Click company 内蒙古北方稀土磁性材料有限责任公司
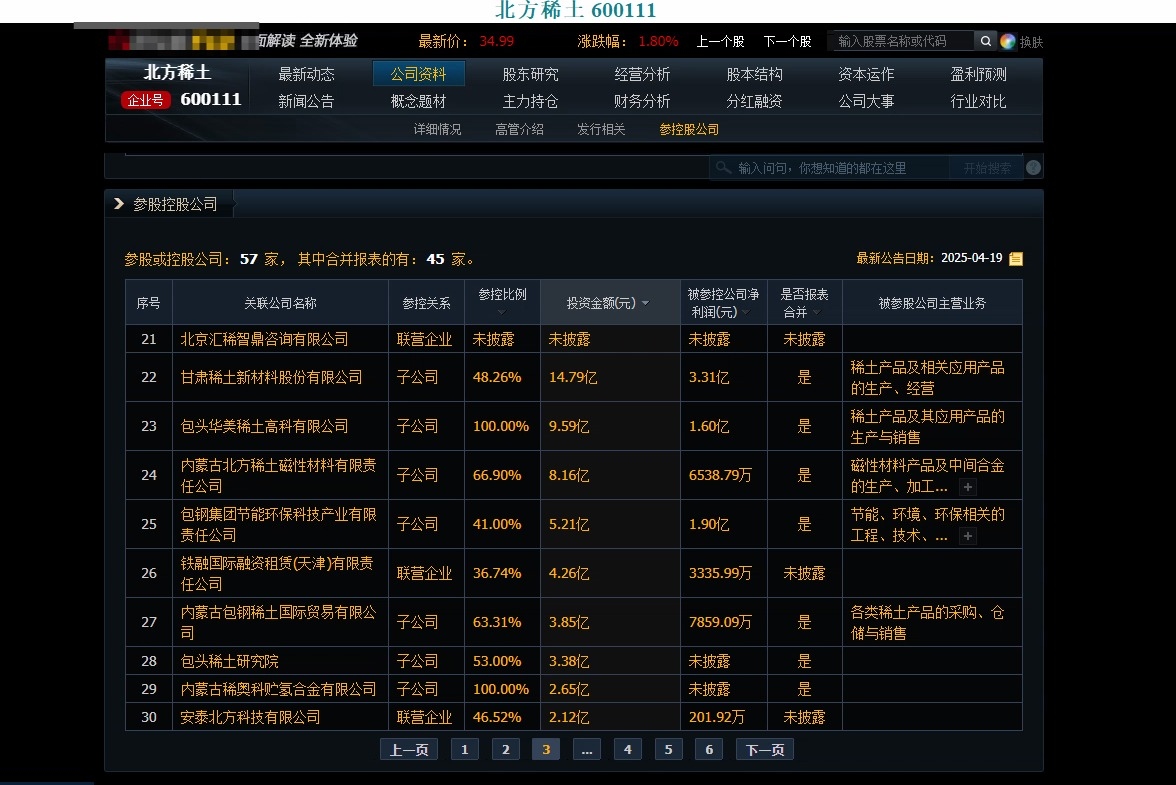Viewport: 1176px width, 785px height. point(278,475)
